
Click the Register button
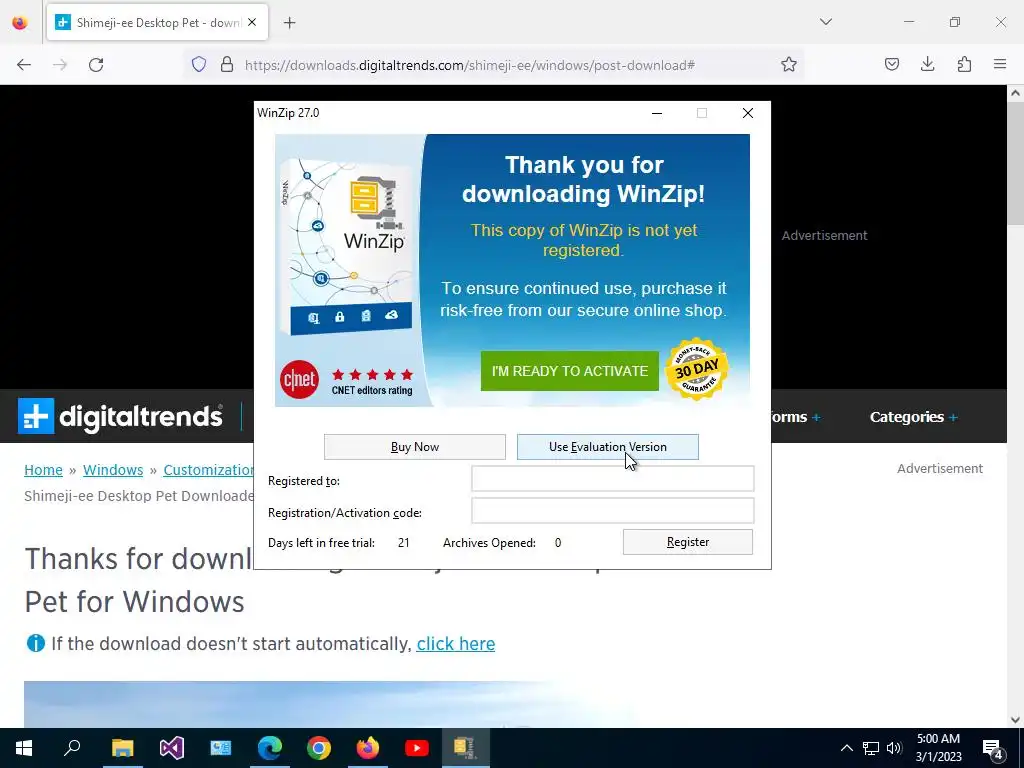pyautogui.click(x=688, y=542)
